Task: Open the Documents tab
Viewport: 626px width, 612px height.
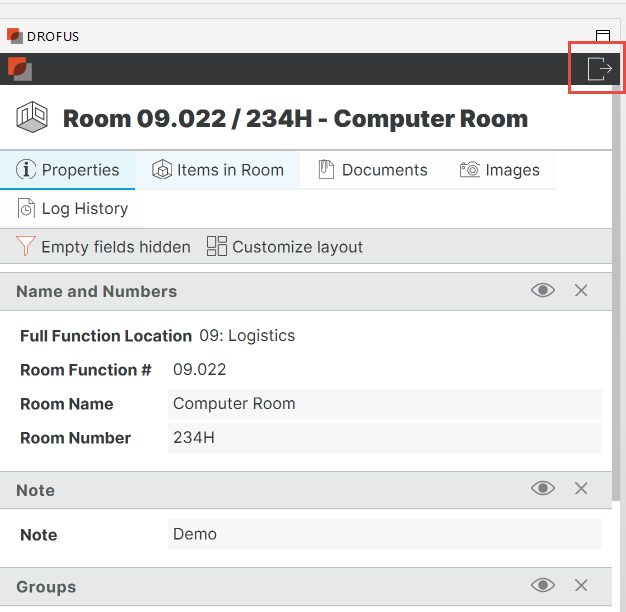Action: [373, 170]
